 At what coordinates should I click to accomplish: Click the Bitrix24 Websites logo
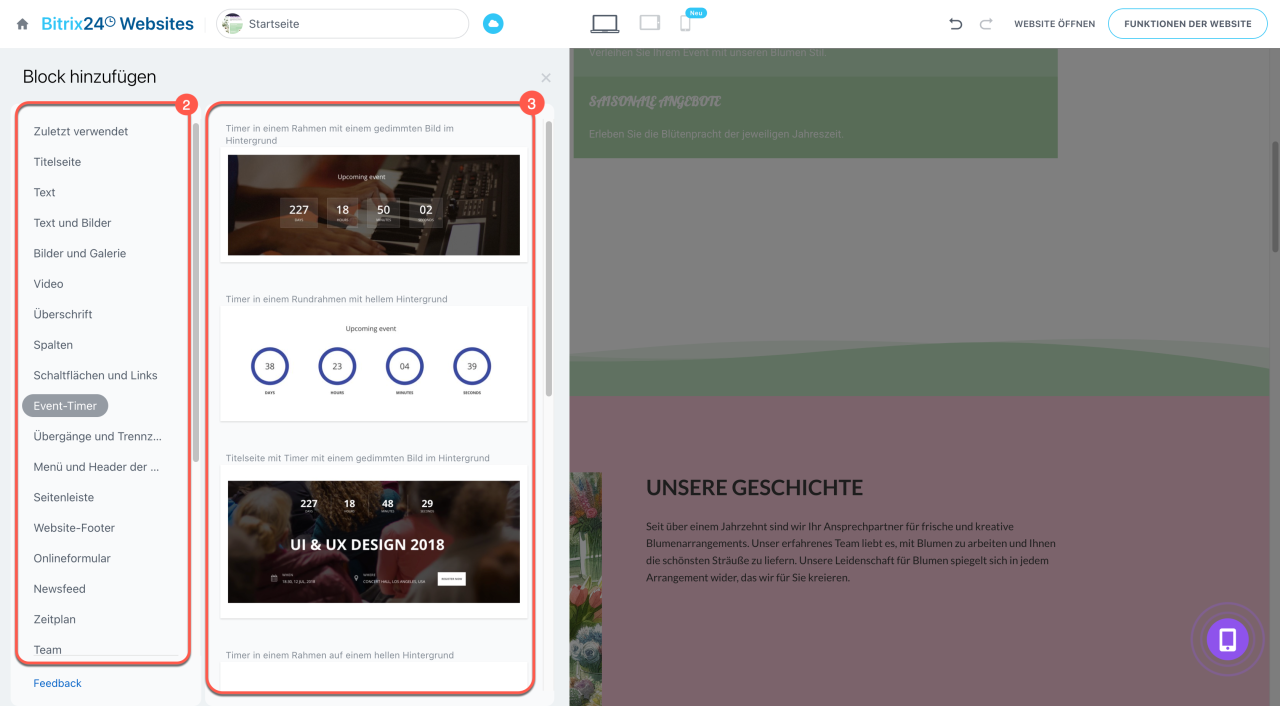[x=118, y=23]
